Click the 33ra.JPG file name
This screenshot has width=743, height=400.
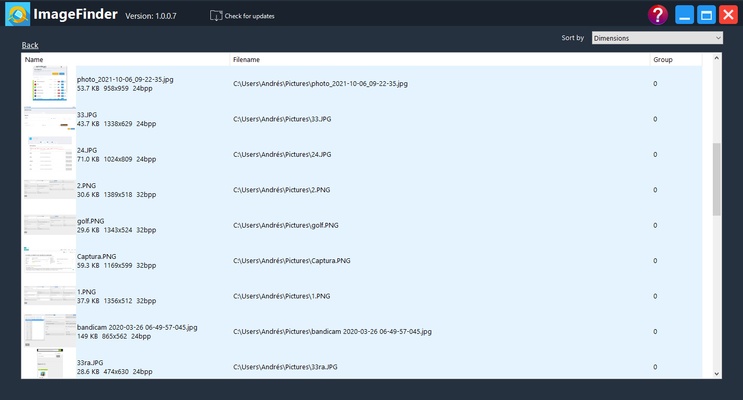pyautogui.click(x=90, y=363)
